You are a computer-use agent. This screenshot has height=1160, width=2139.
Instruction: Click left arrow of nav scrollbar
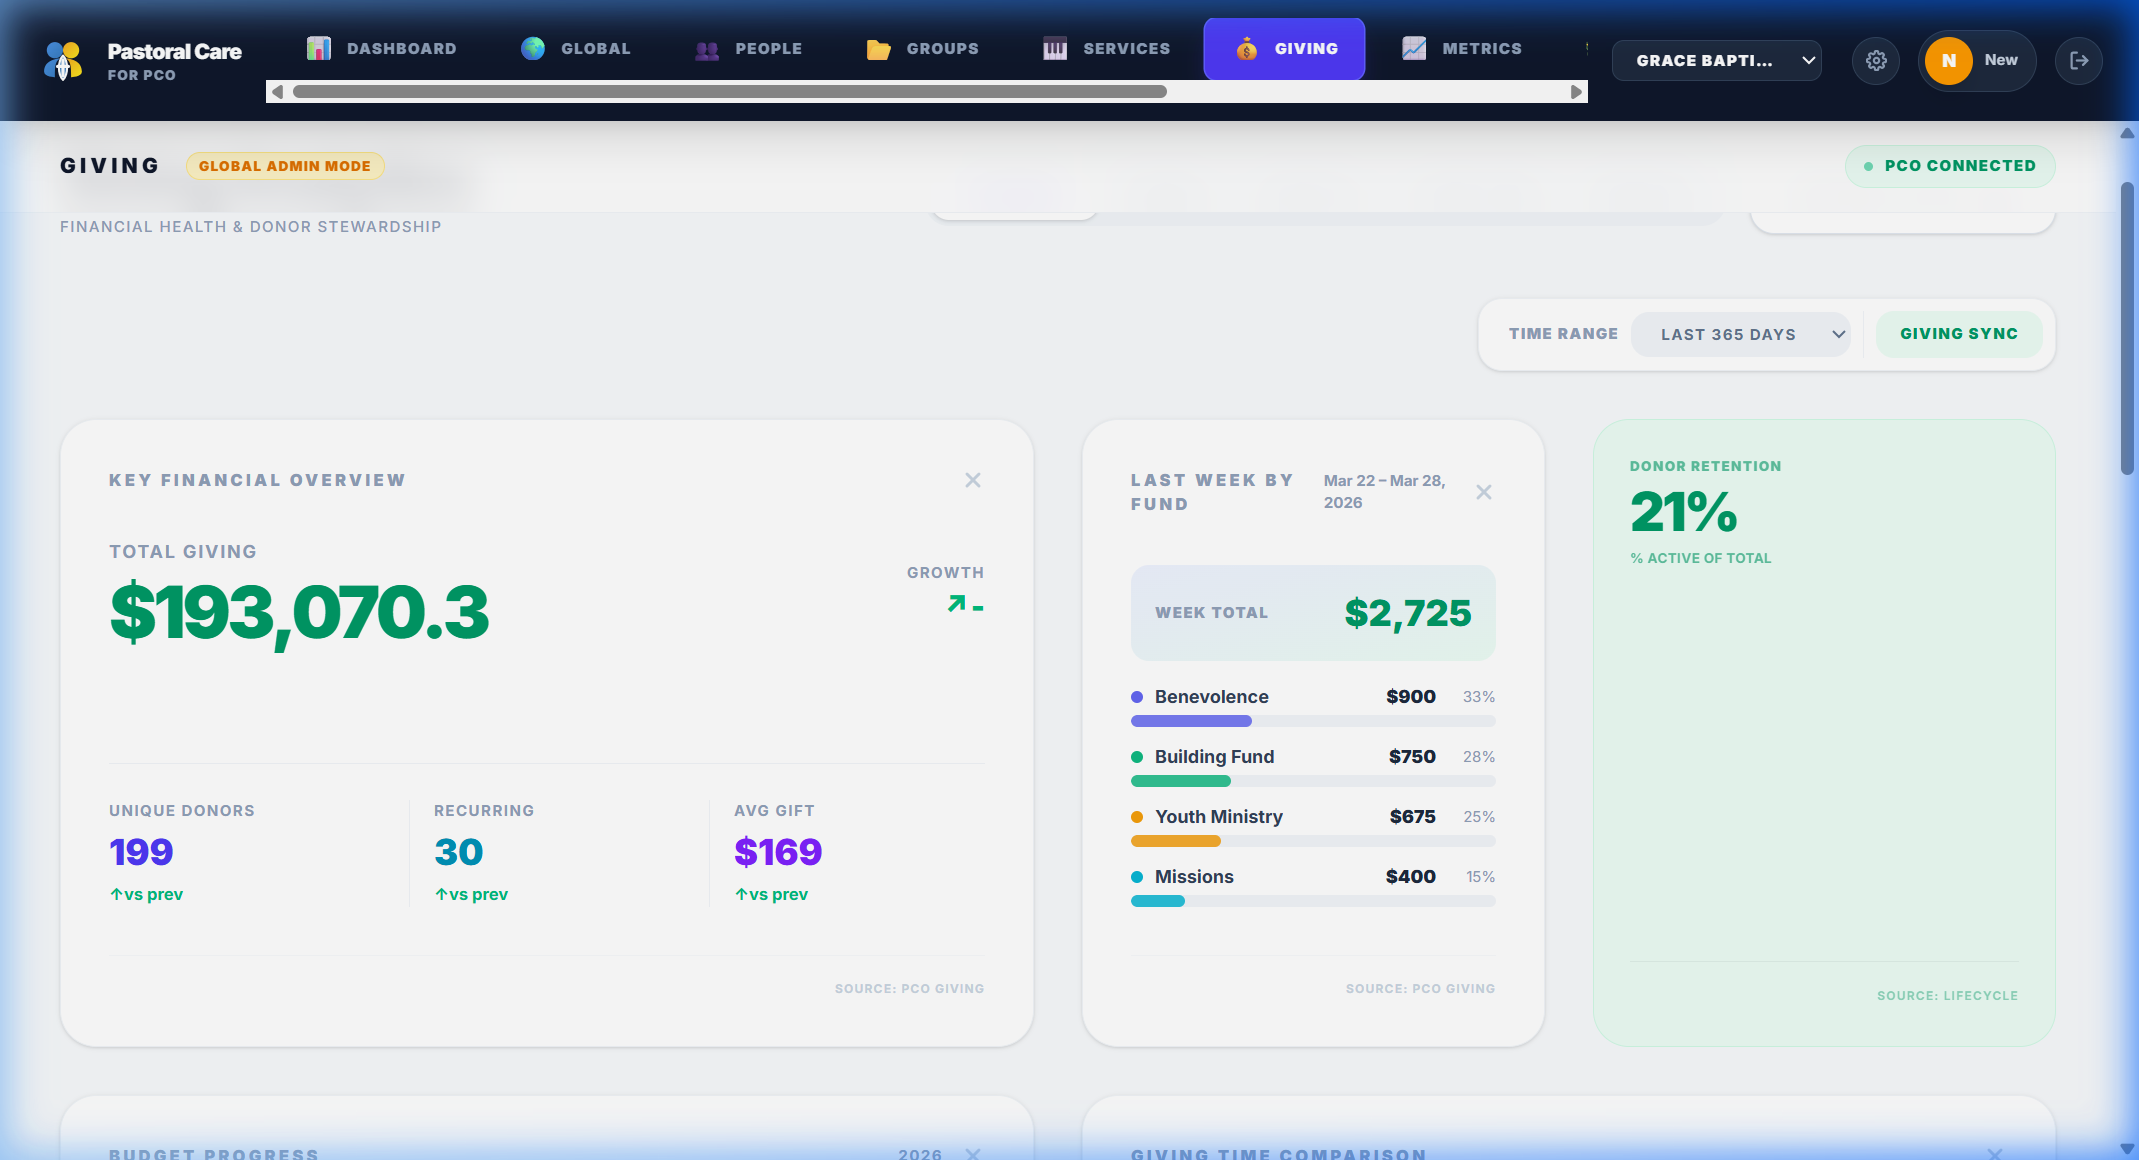tap(278, 92)
